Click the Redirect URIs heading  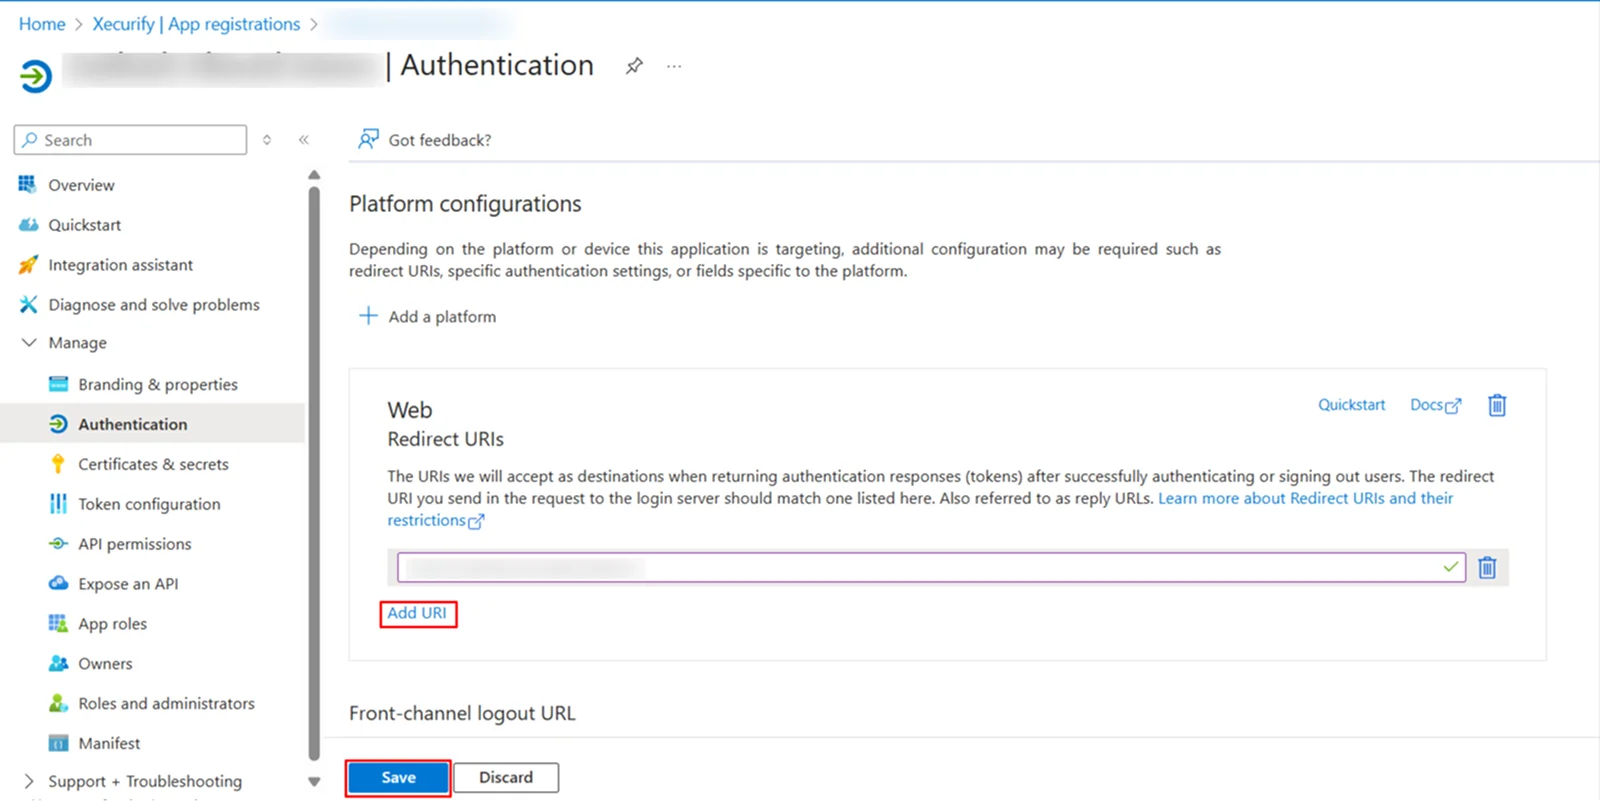coord(445,439)
